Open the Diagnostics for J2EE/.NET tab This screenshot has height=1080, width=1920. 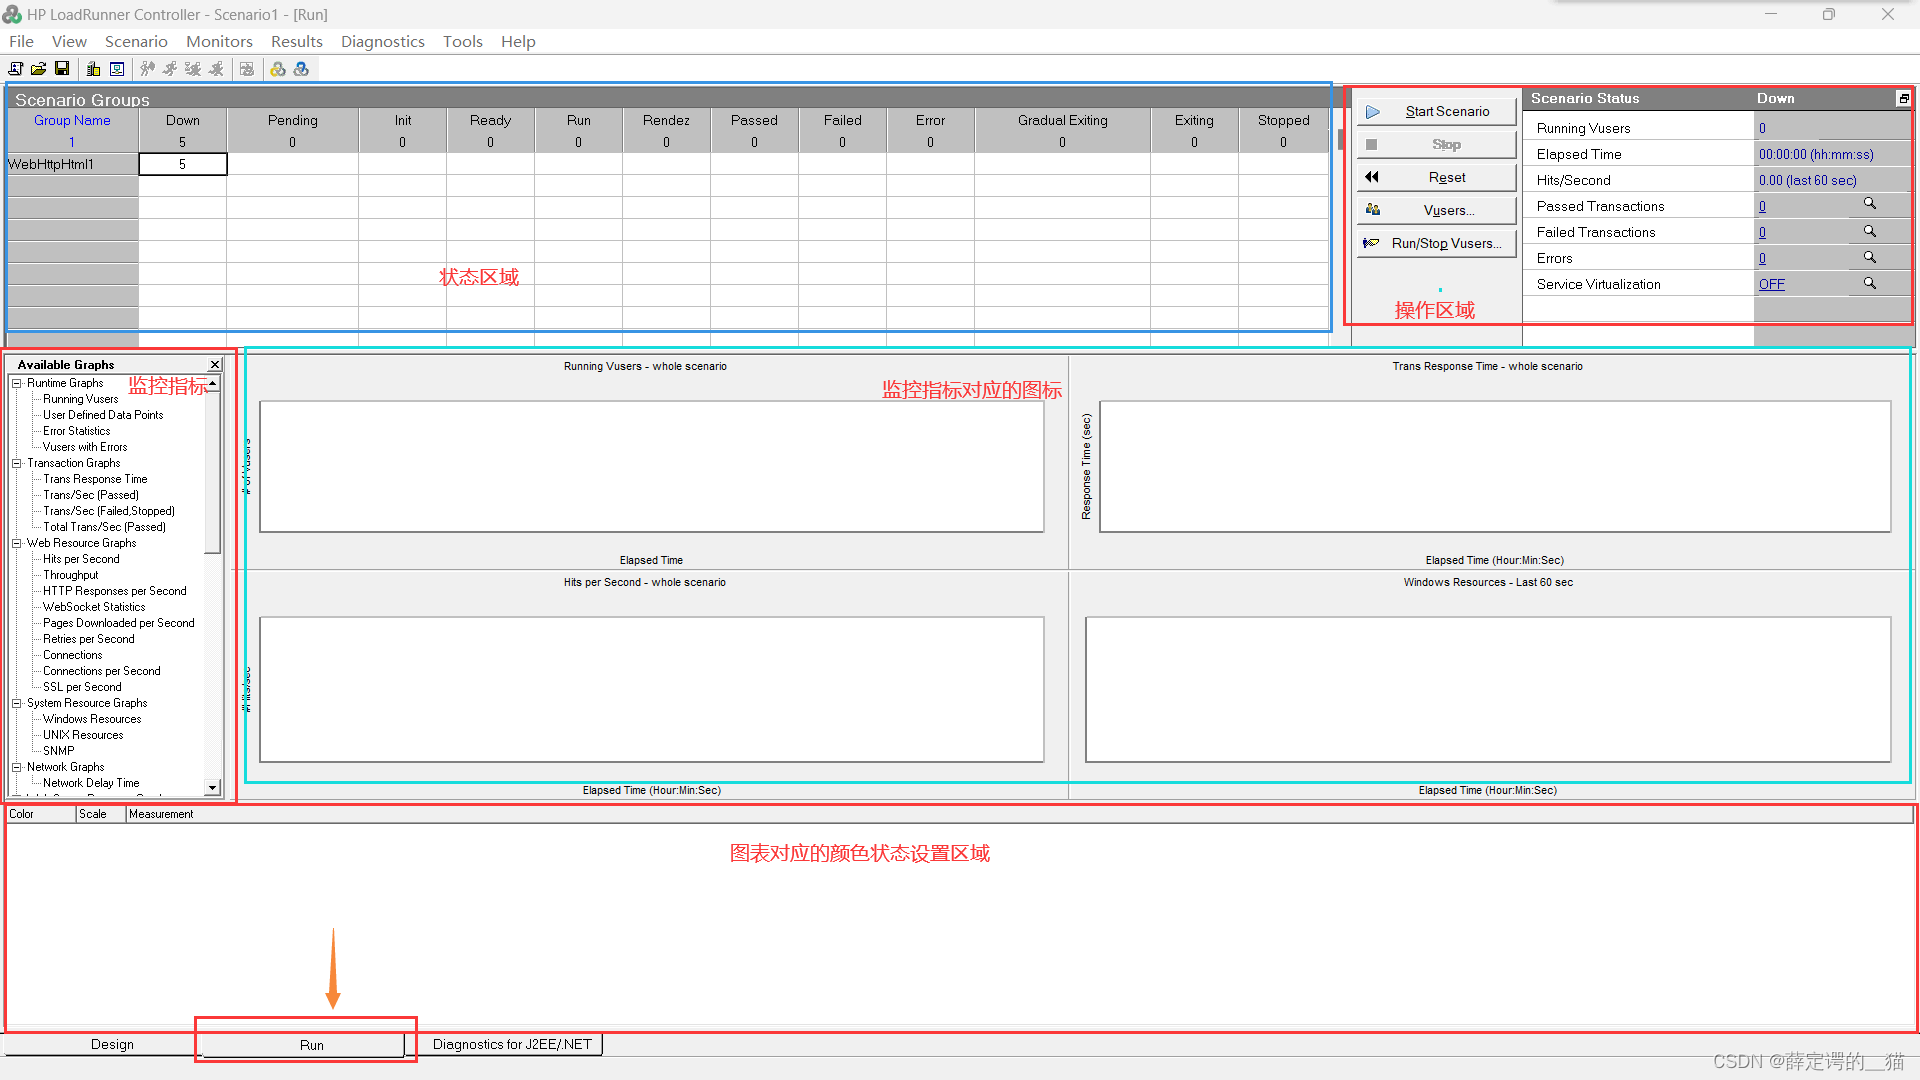click(x=511, y=1044)
